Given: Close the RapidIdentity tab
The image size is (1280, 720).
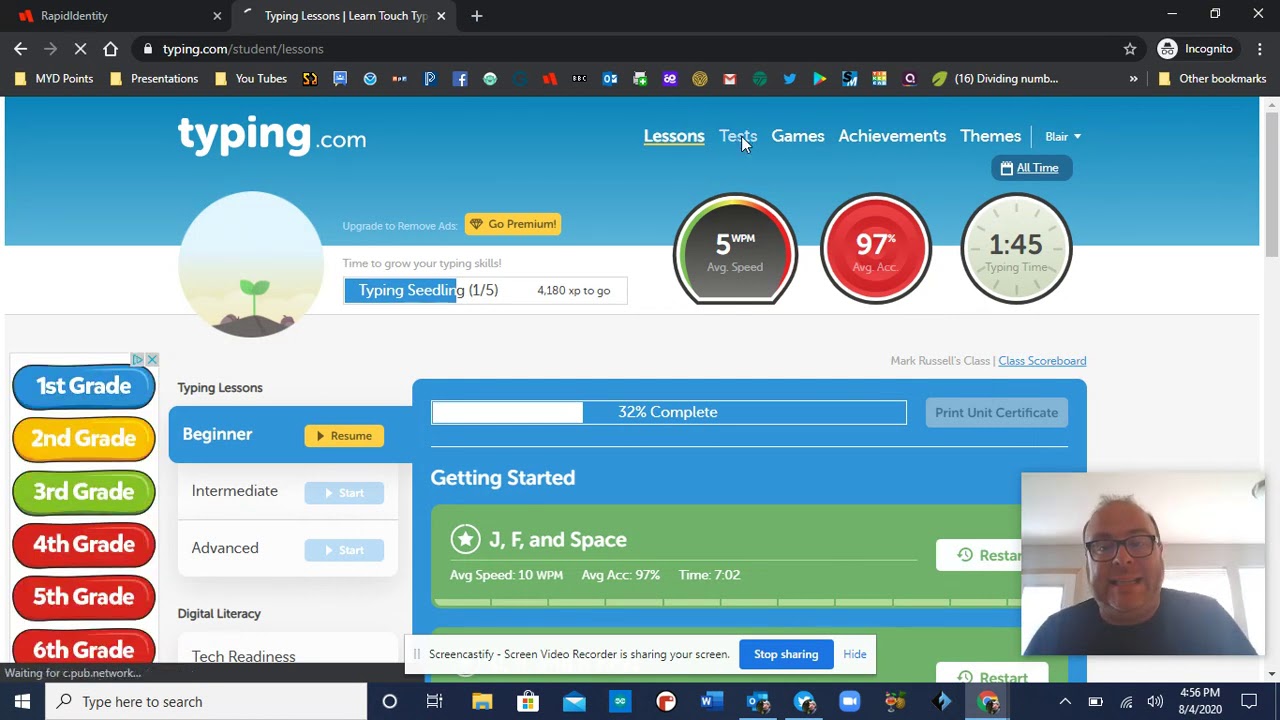Looking at the screenshot, I should pos(217,16).
